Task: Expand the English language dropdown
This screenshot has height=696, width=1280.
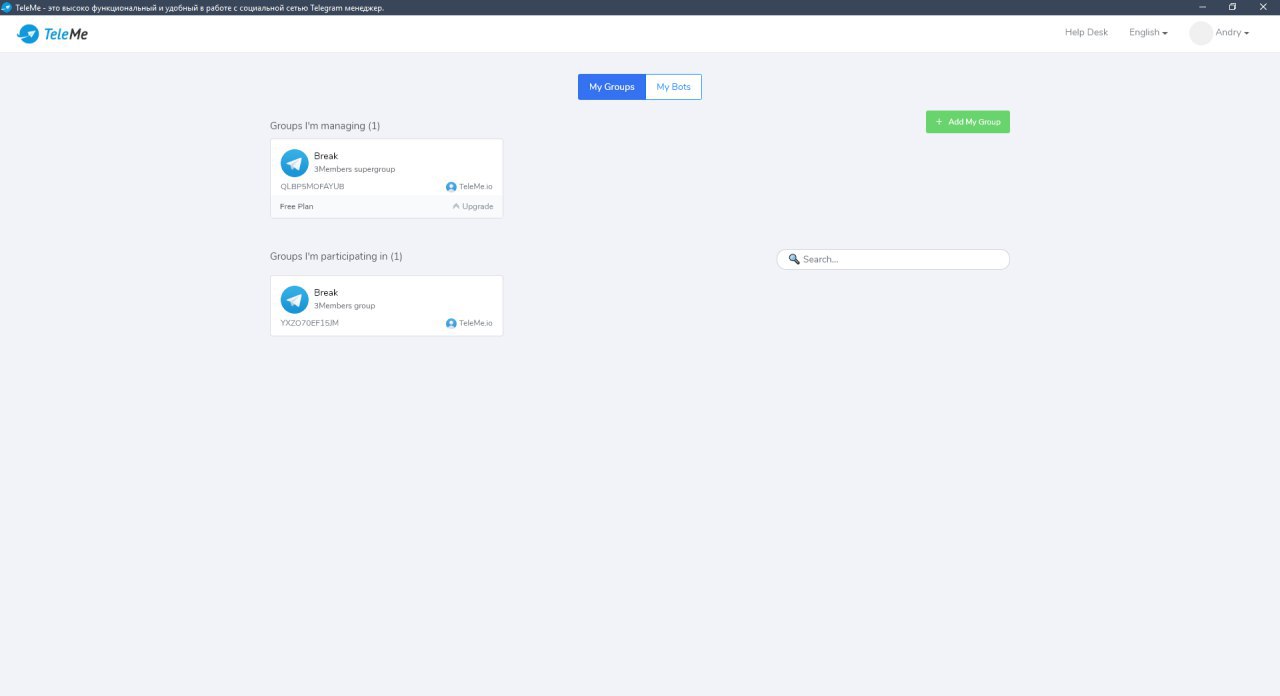Action: [x=1148, y=33]
